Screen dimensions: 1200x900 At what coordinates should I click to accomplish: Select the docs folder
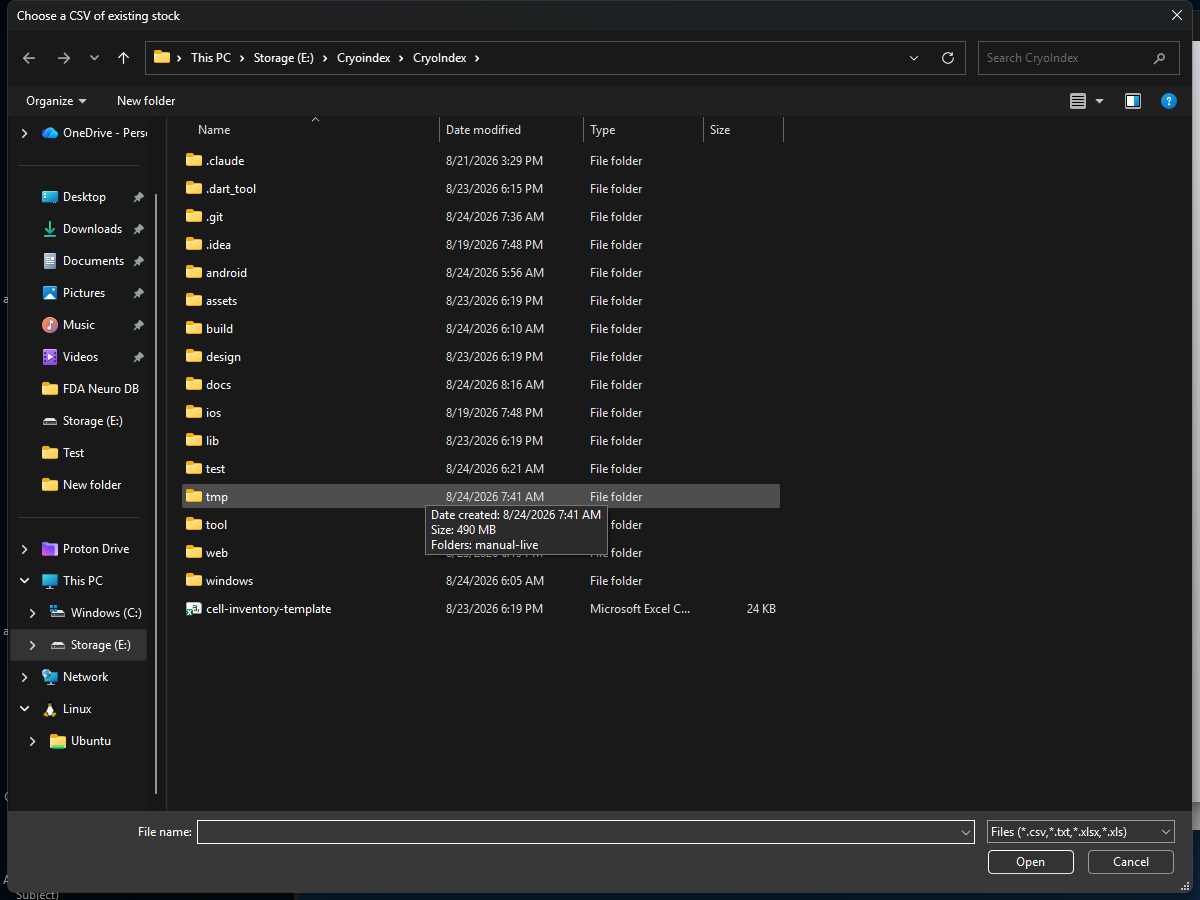point(481,385)
